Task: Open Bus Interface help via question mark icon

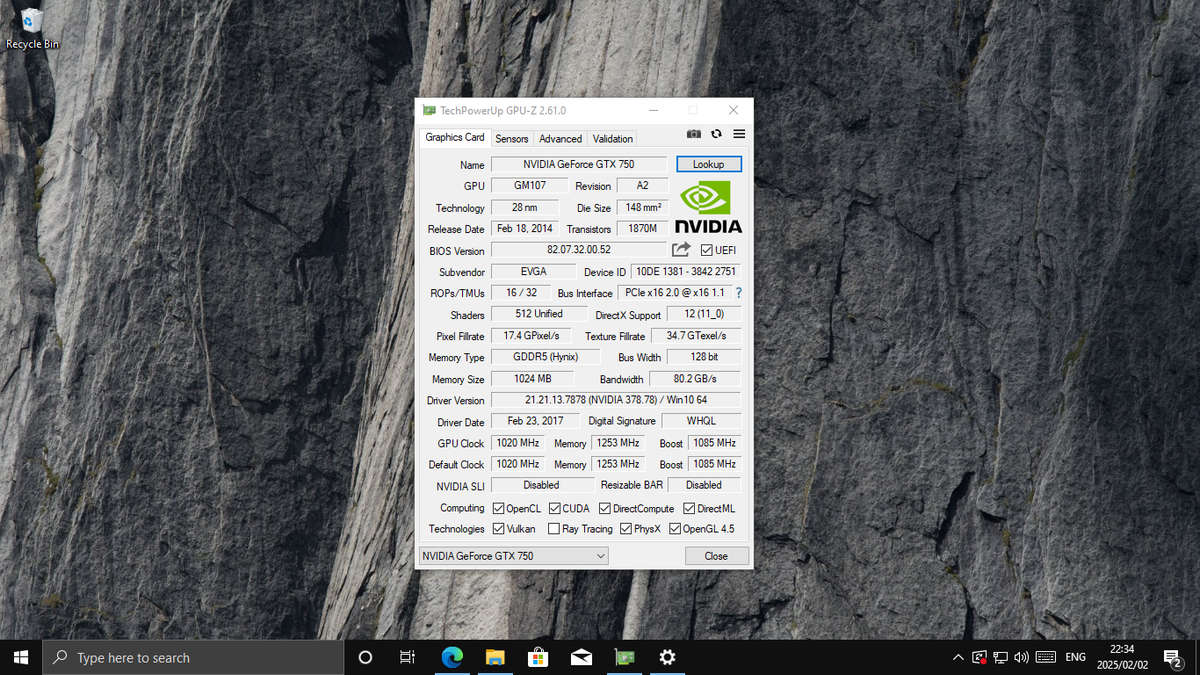Action: (x=738, y=293)
